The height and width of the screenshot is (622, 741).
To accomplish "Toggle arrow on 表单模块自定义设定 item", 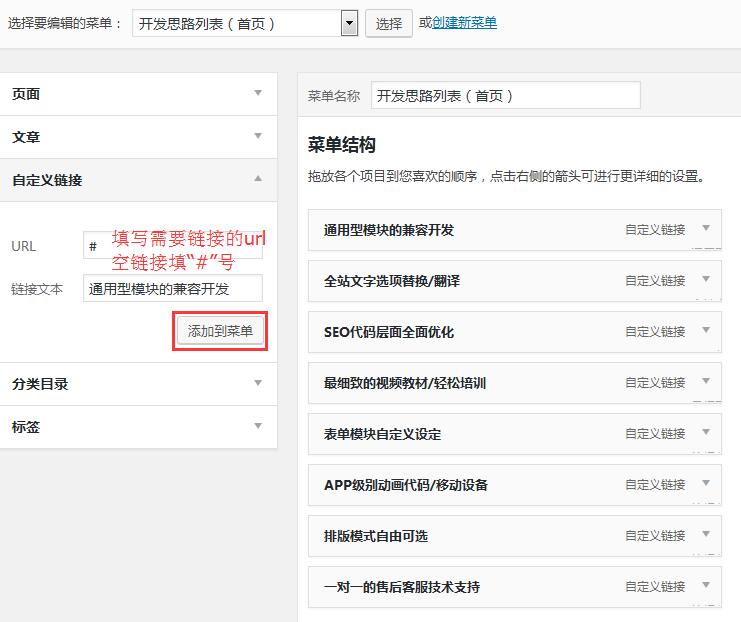I will click(x=706, y=433).
